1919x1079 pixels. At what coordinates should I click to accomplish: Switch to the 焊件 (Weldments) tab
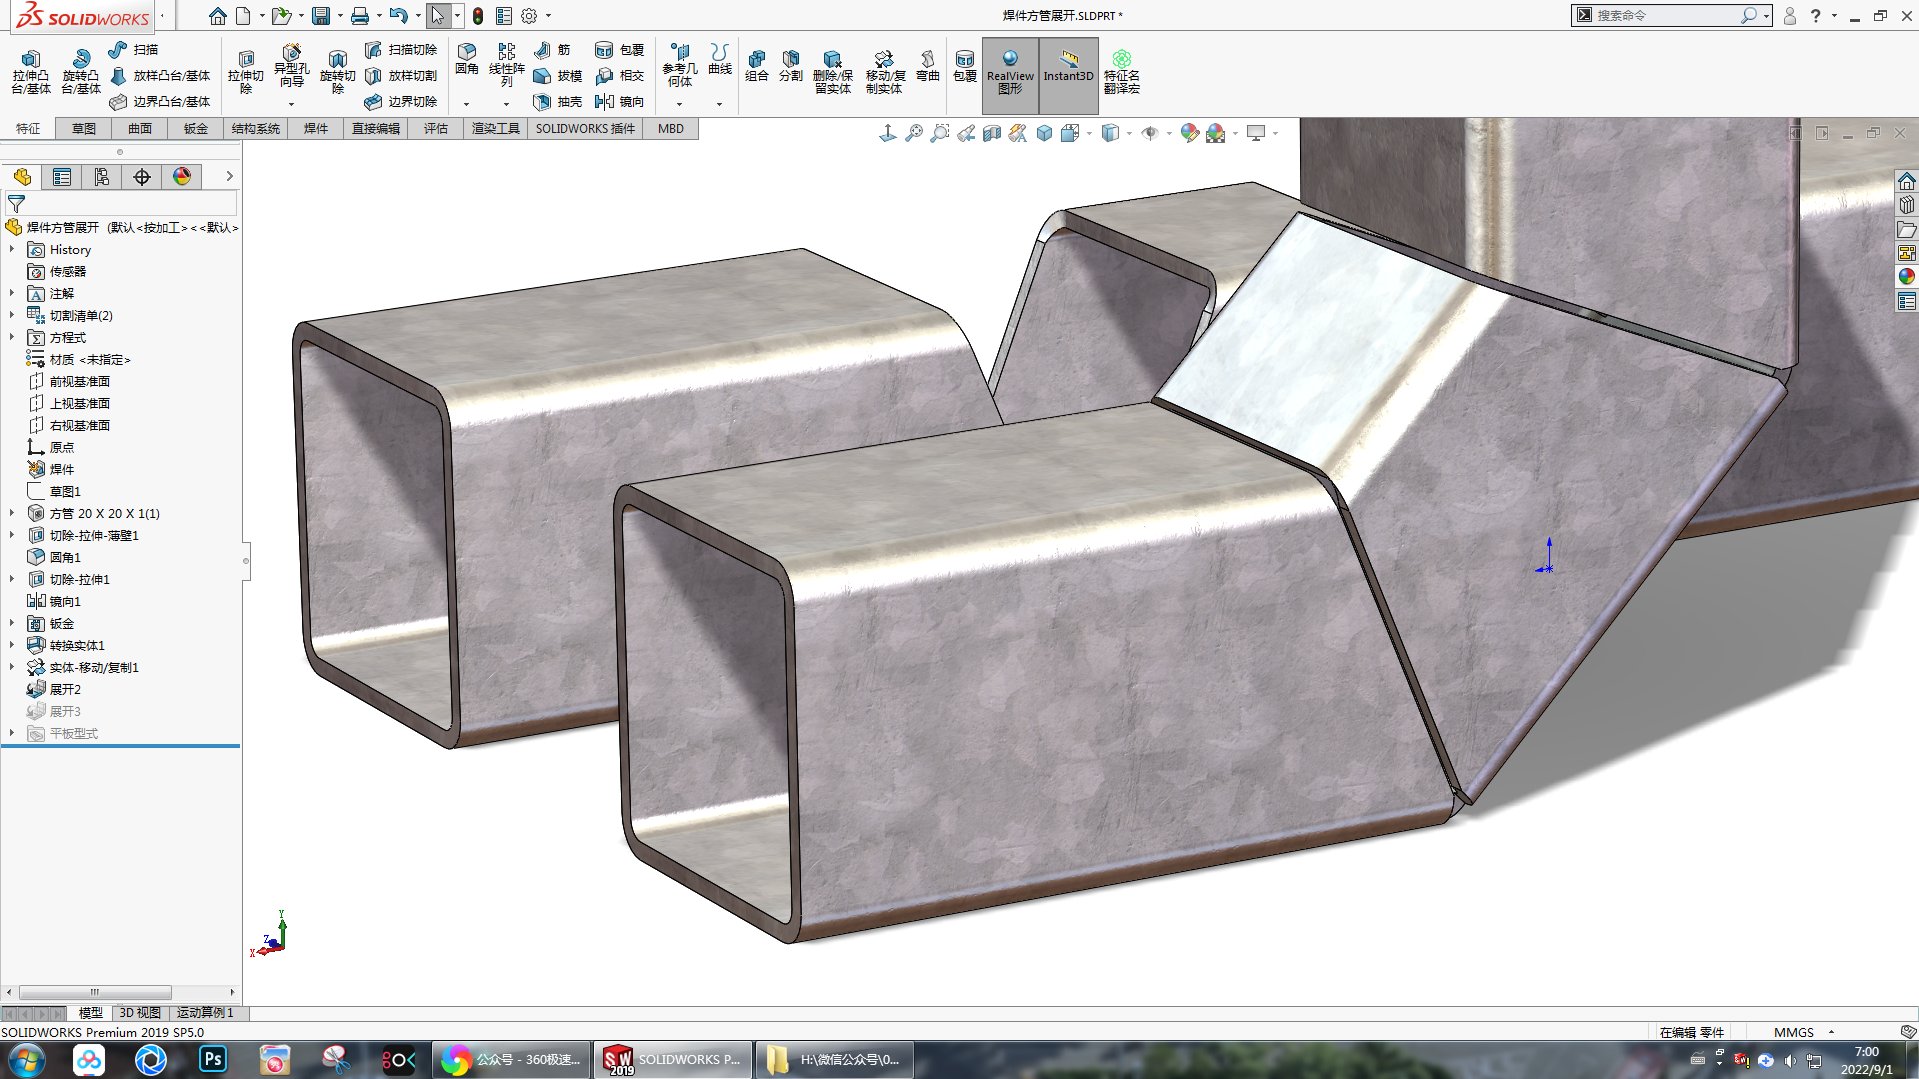point(316,128)
